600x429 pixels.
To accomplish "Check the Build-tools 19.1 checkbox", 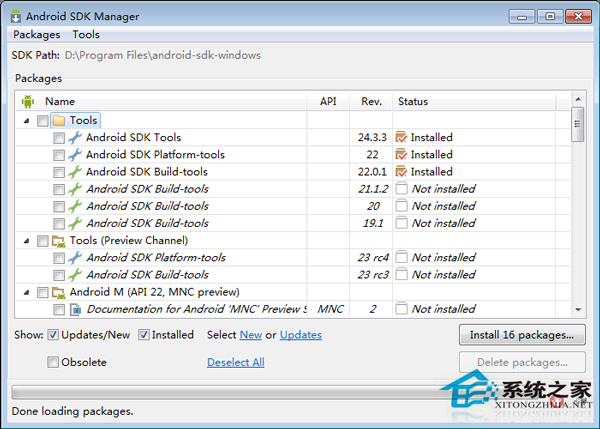I will 59,223.
